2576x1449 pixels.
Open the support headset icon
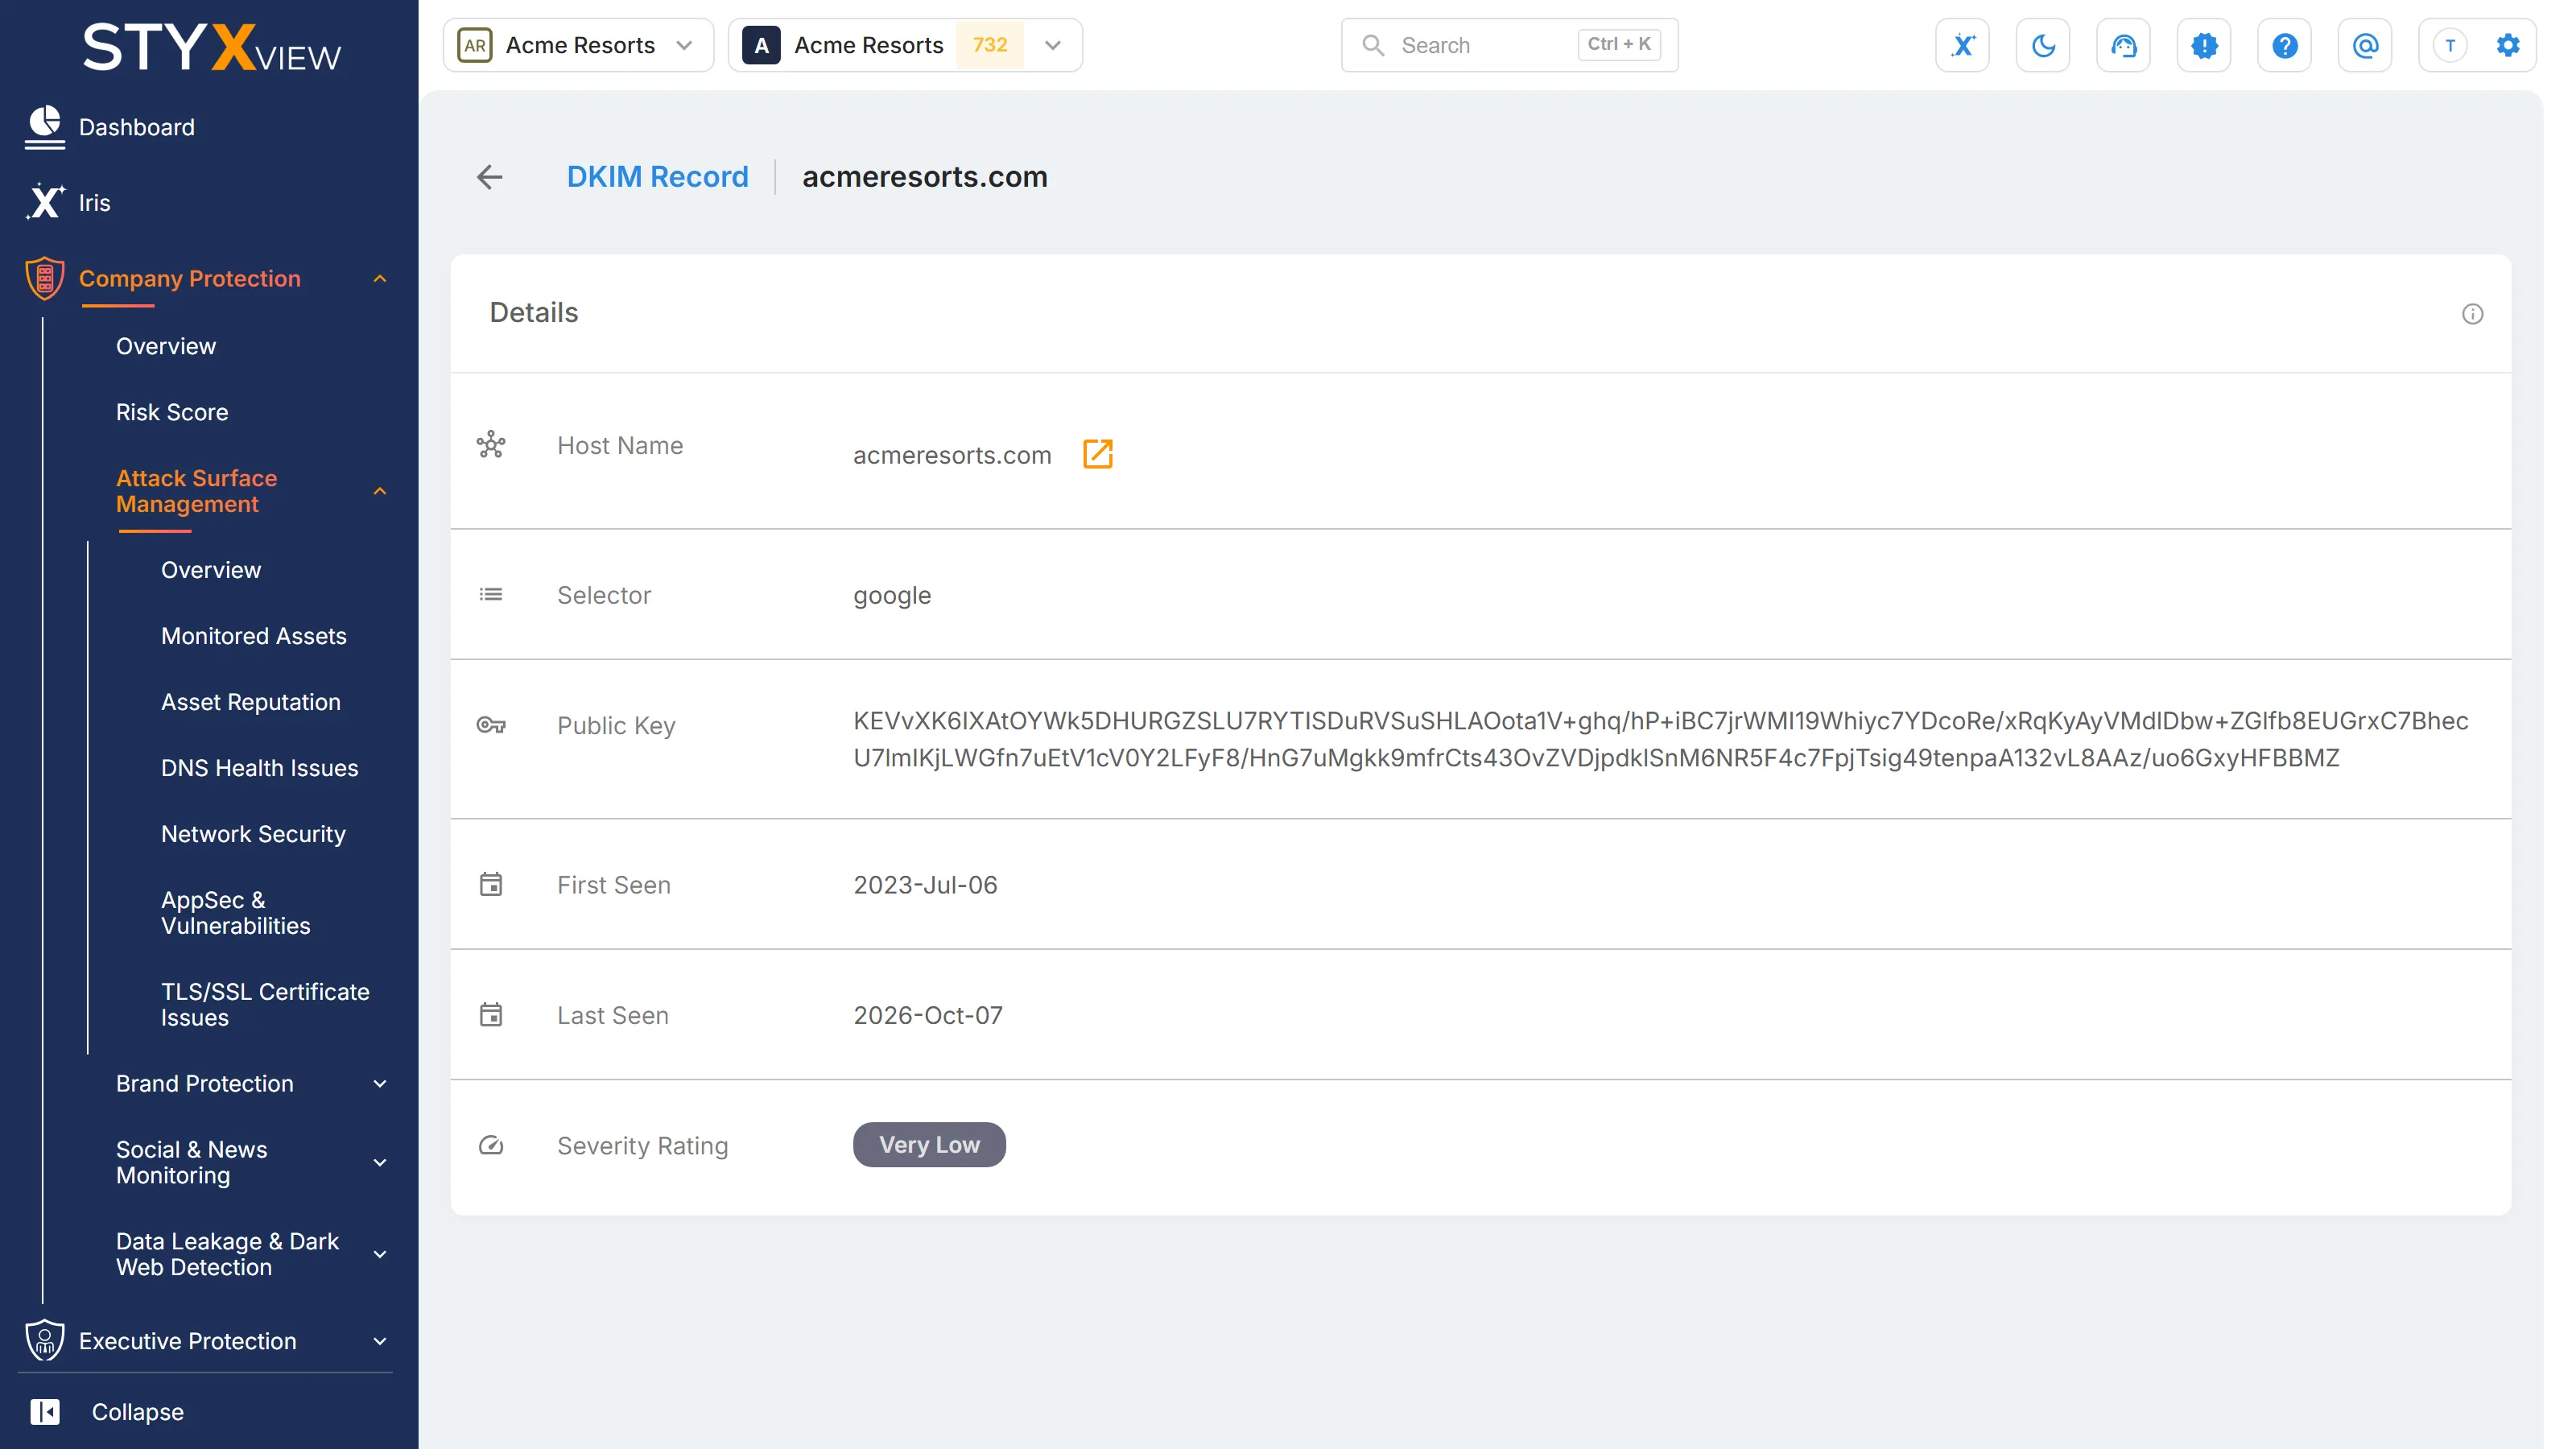pos(2123,45)
